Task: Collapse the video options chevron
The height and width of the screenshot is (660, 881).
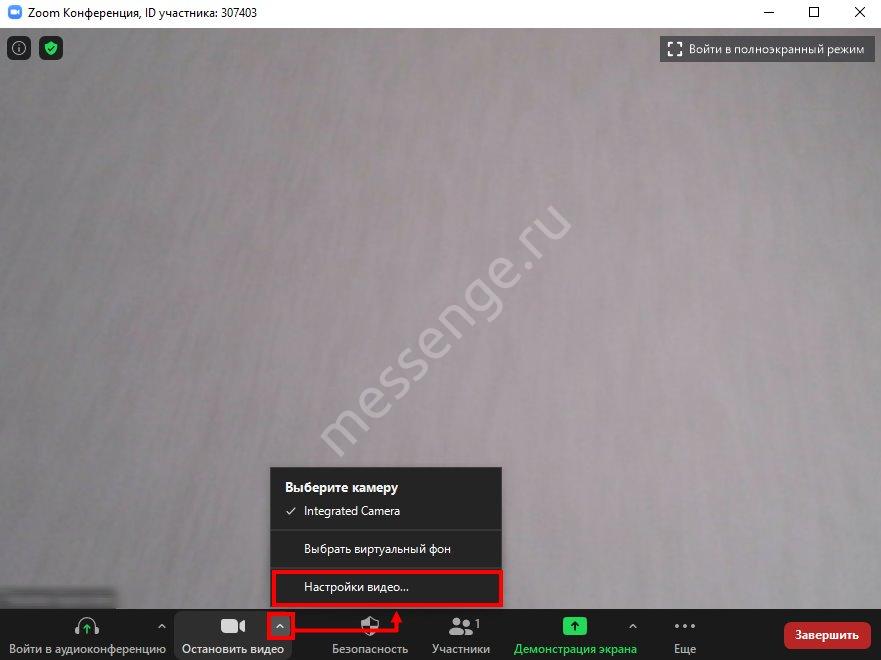Action: pos(280,626)
